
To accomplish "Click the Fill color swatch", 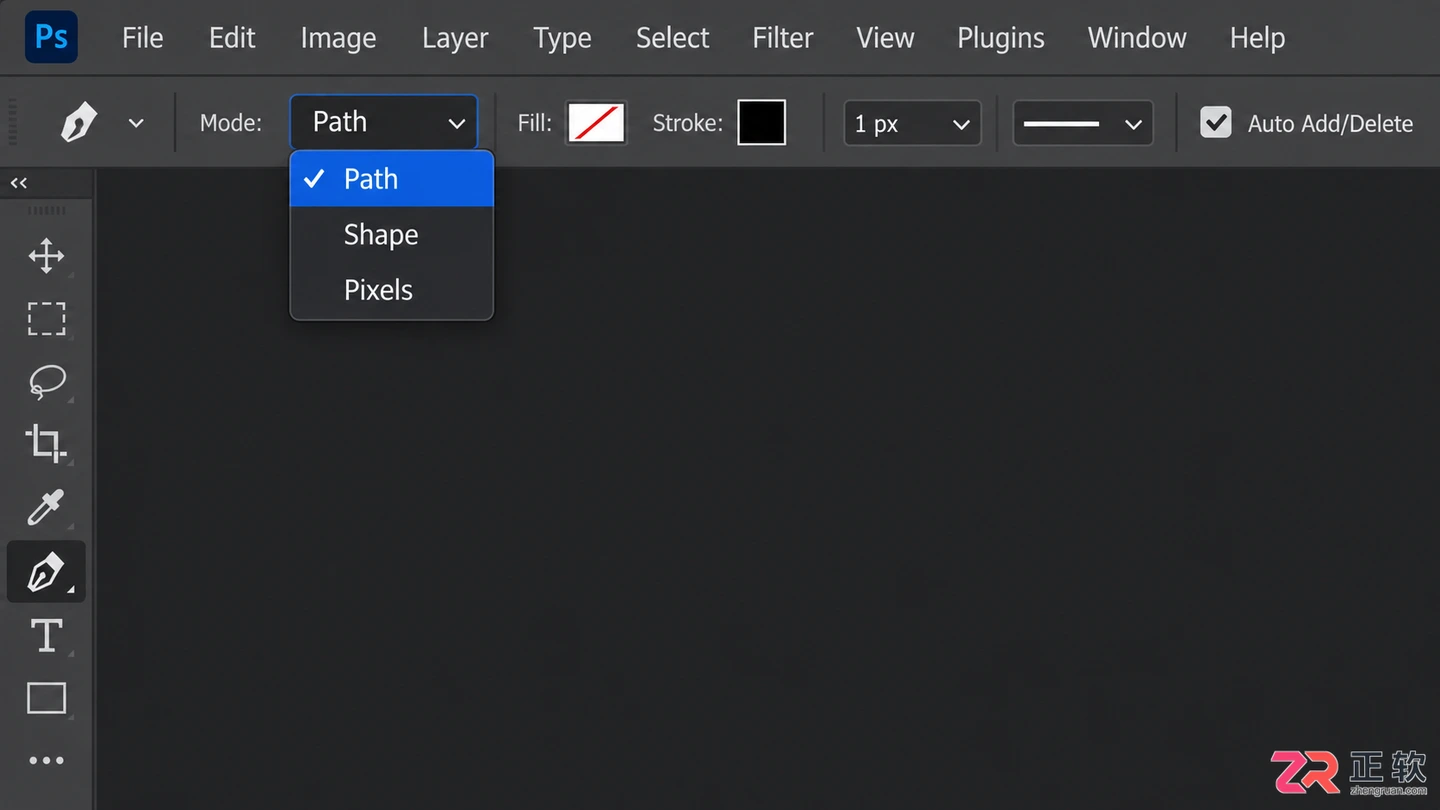I will 596,123.
